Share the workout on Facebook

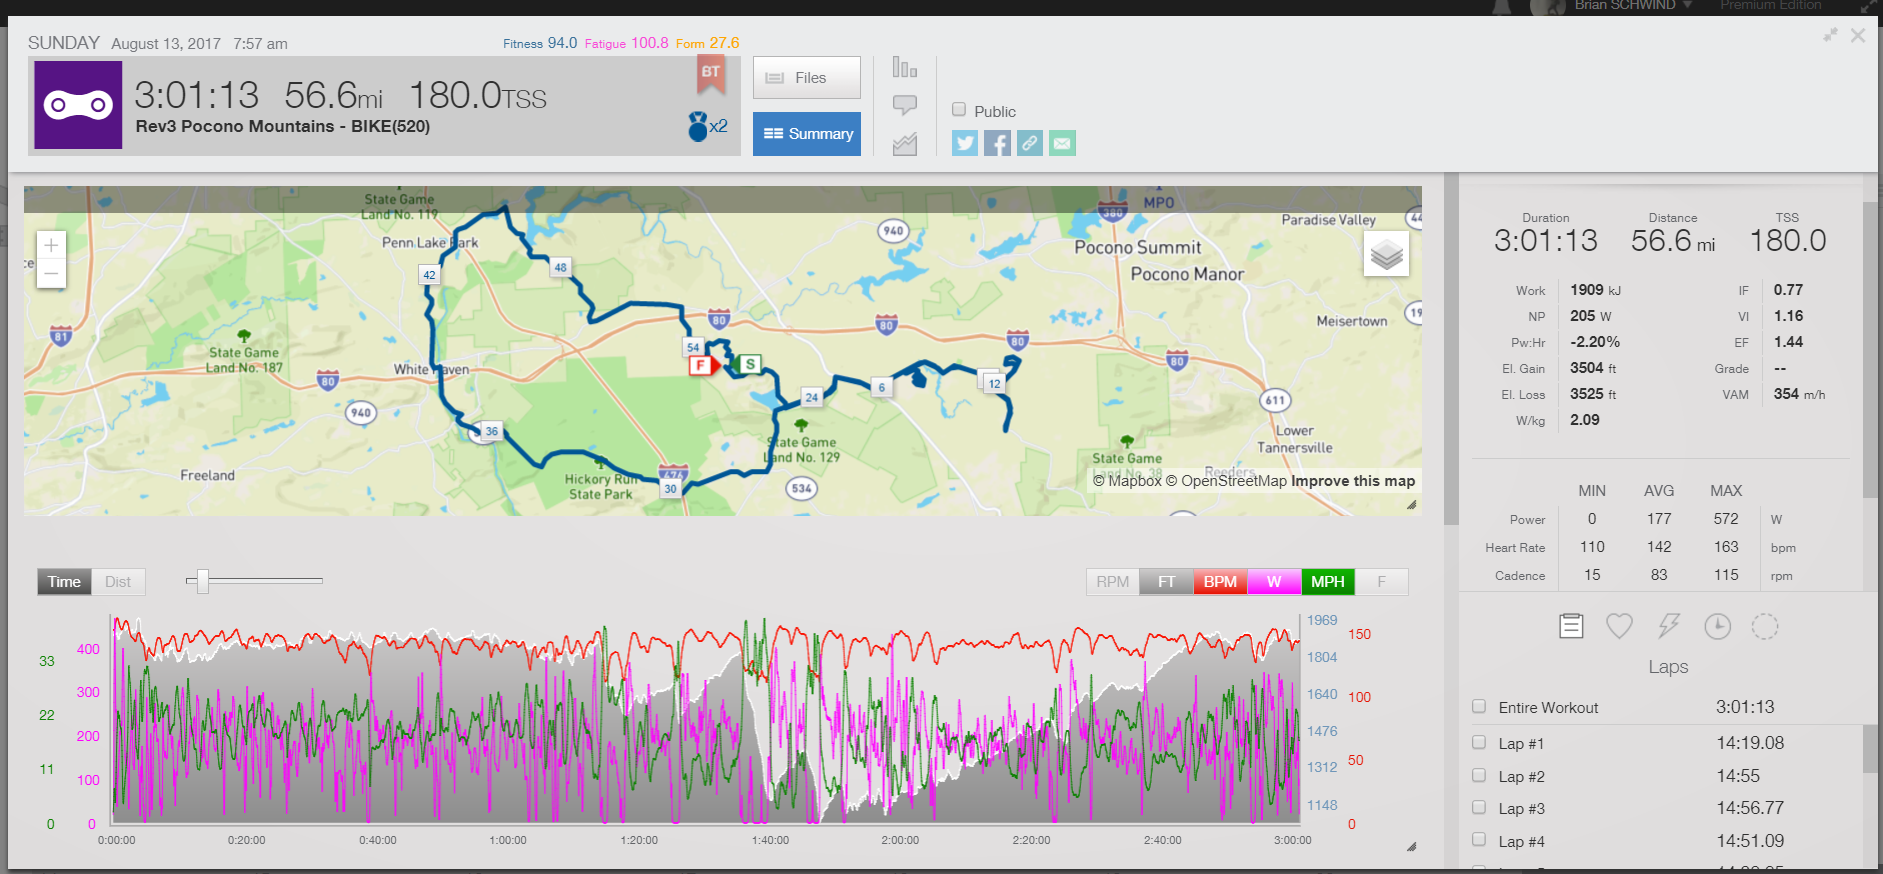pyautogui.click(x=997, y=143)
